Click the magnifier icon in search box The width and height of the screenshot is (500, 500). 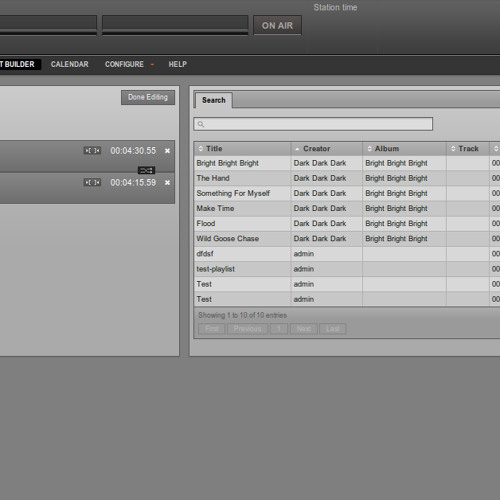click(201, 124)
